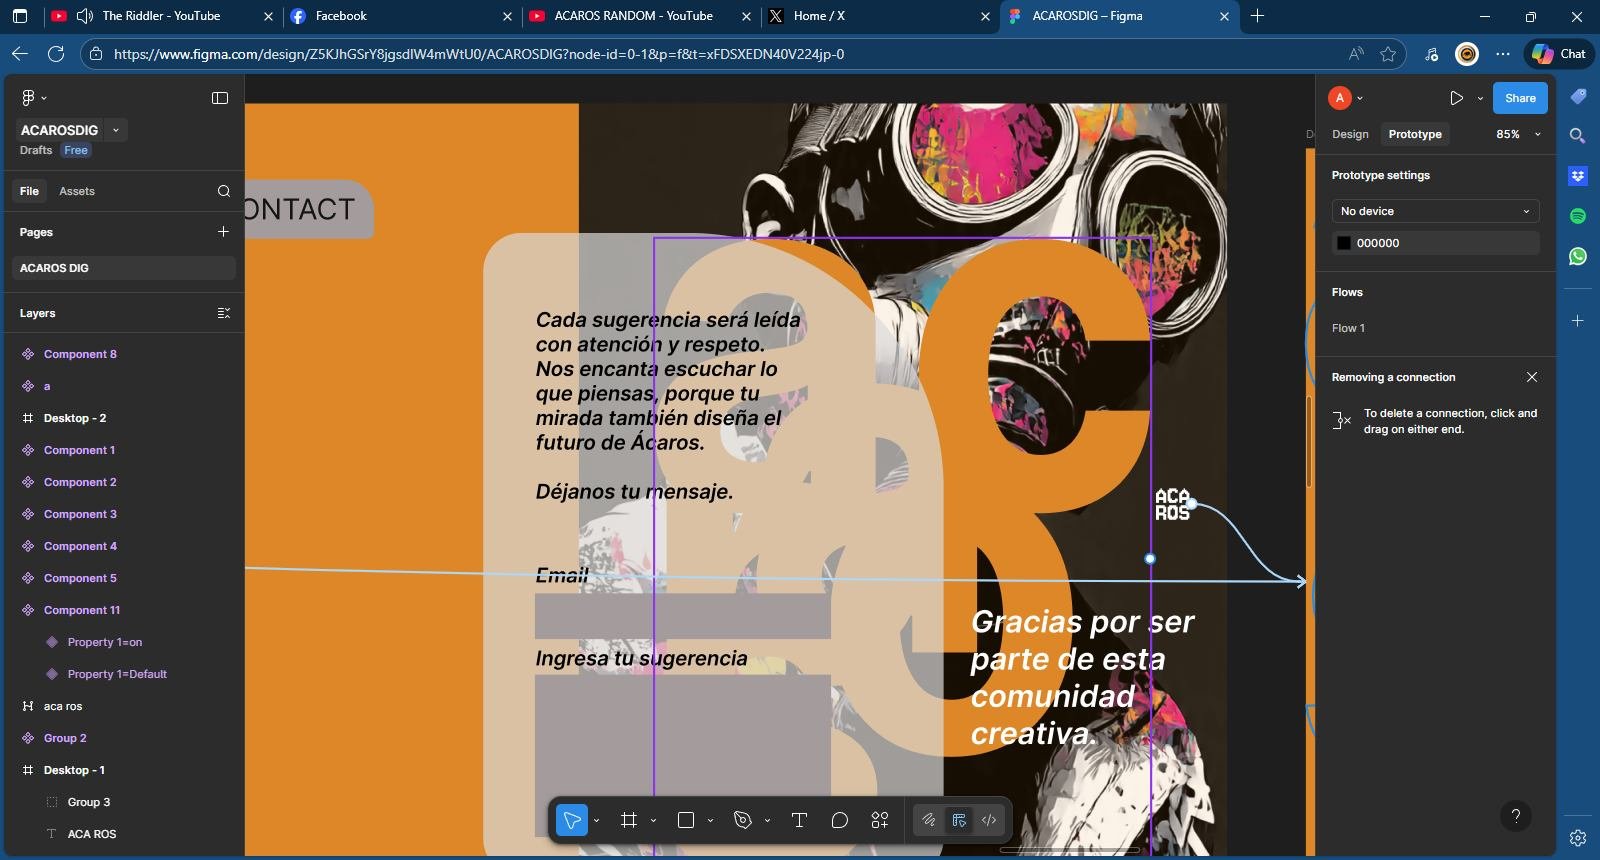The height and width of the screenshot is (860, 1600).
Task: Switch to Design mode in toolbar
Action: pyautogui.click(x=959, y=820)
